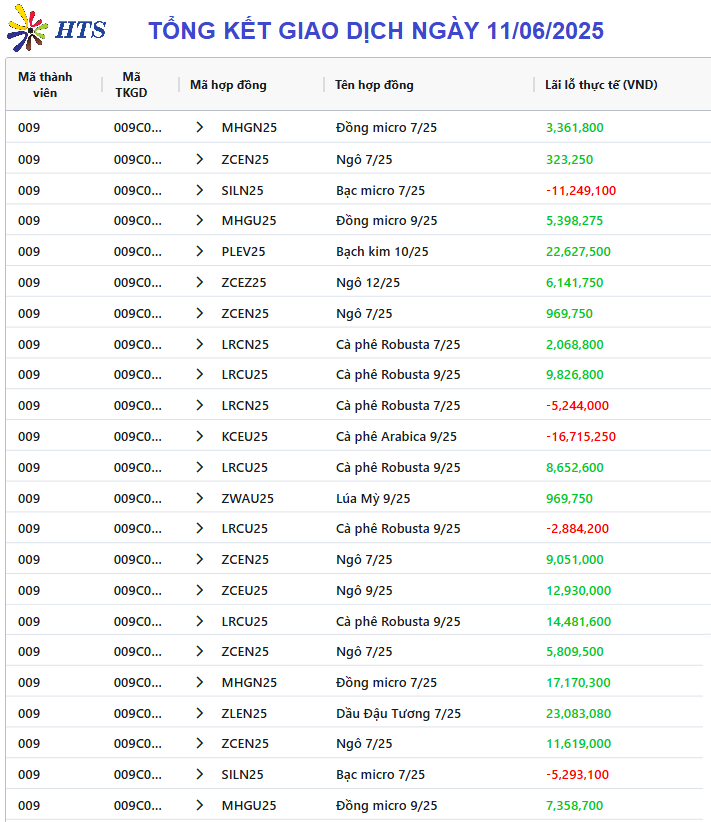Click the Tên hợp đồng column header

coord(374,84)
